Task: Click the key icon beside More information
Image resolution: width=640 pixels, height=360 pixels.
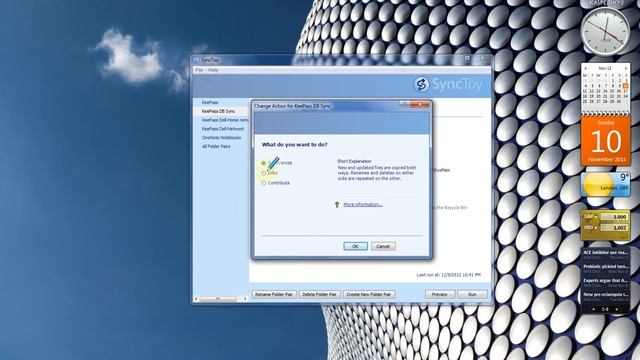Action: pos(337,204)
